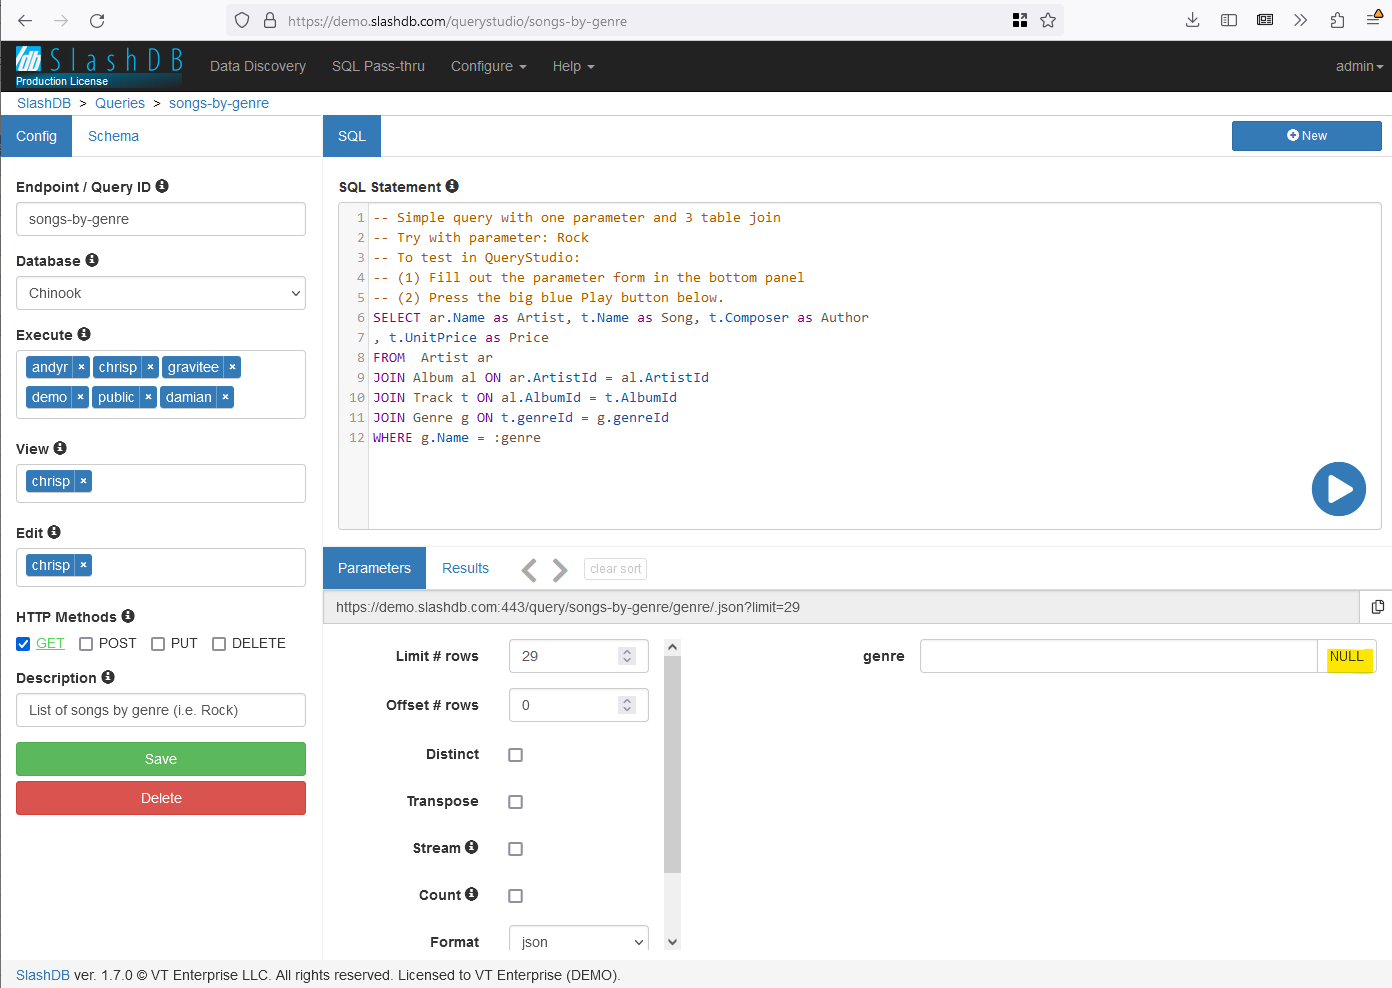Toggle NULL for the genre parameter
1392x988 pixels.
coord(1347,656)
